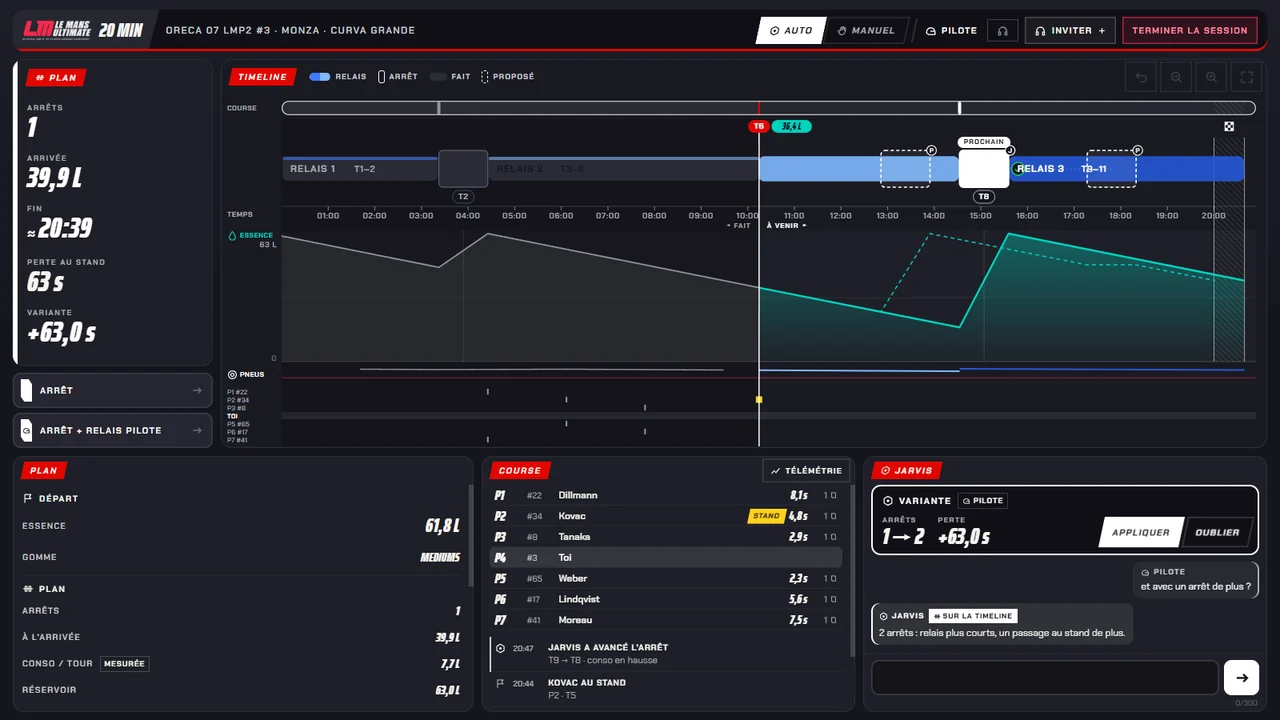Click the P badge on the first proposed stop
The image size is (1280, 720).
click(x=931, y=150)
